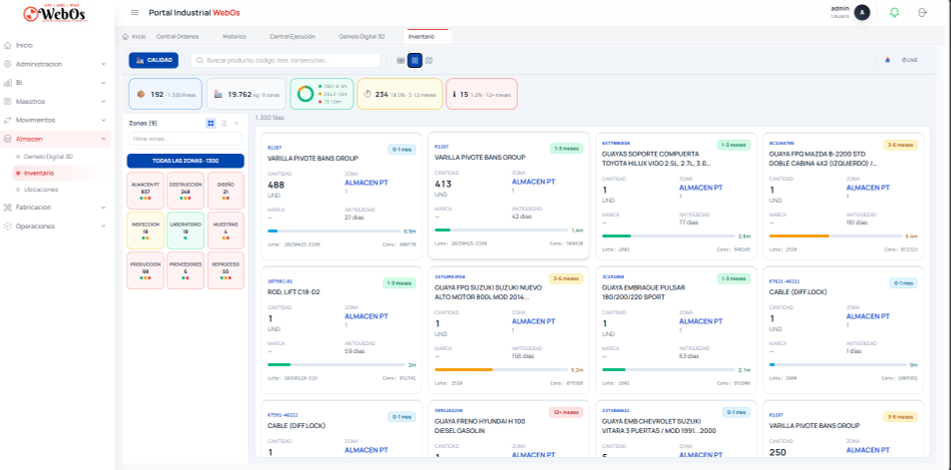This screenshot has height=470, width=951.
Task: Switch zones to grid layout view
Action: click(211, 123)
